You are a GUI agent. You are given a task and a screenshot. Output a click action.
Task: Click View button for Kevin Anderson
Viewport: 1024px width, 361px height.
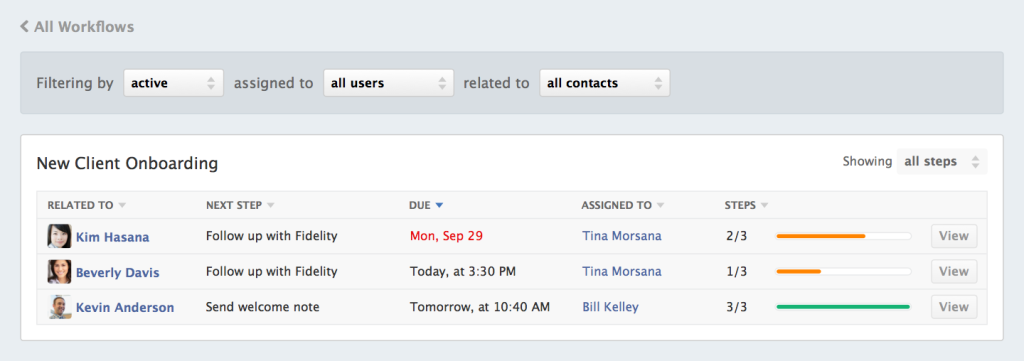click(x=954, y=307)
